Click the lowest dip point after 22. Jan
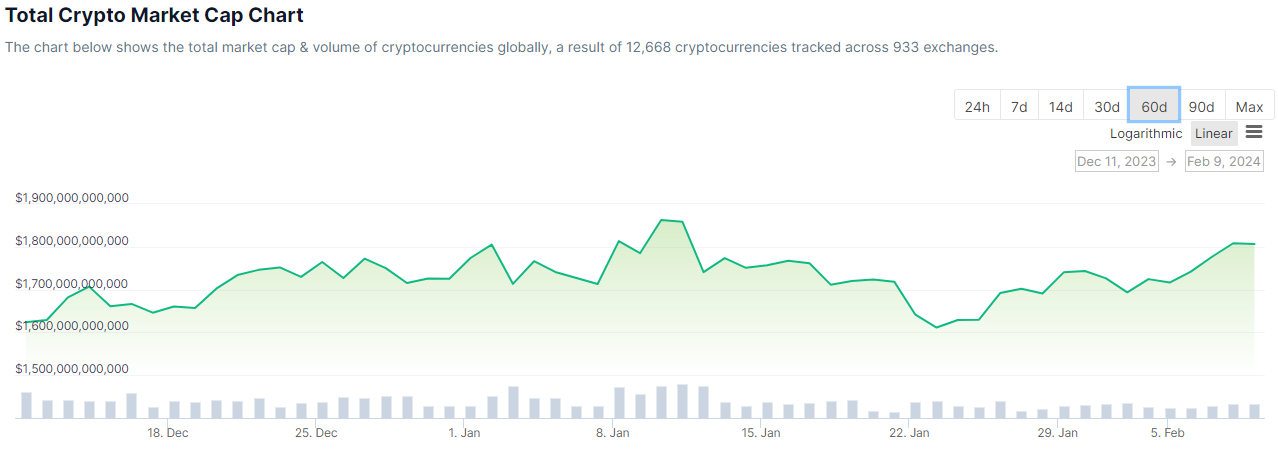 937,327
